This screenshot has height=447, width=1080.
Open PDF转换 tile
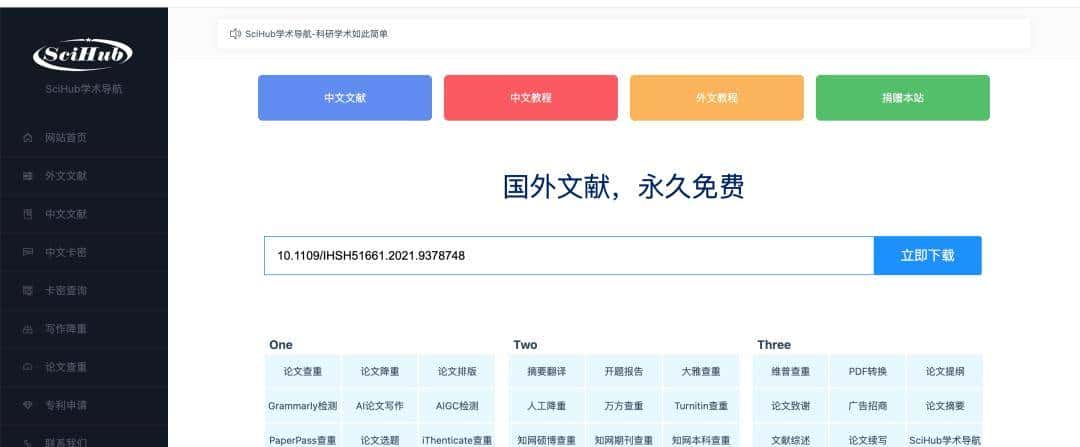(868, 371)
